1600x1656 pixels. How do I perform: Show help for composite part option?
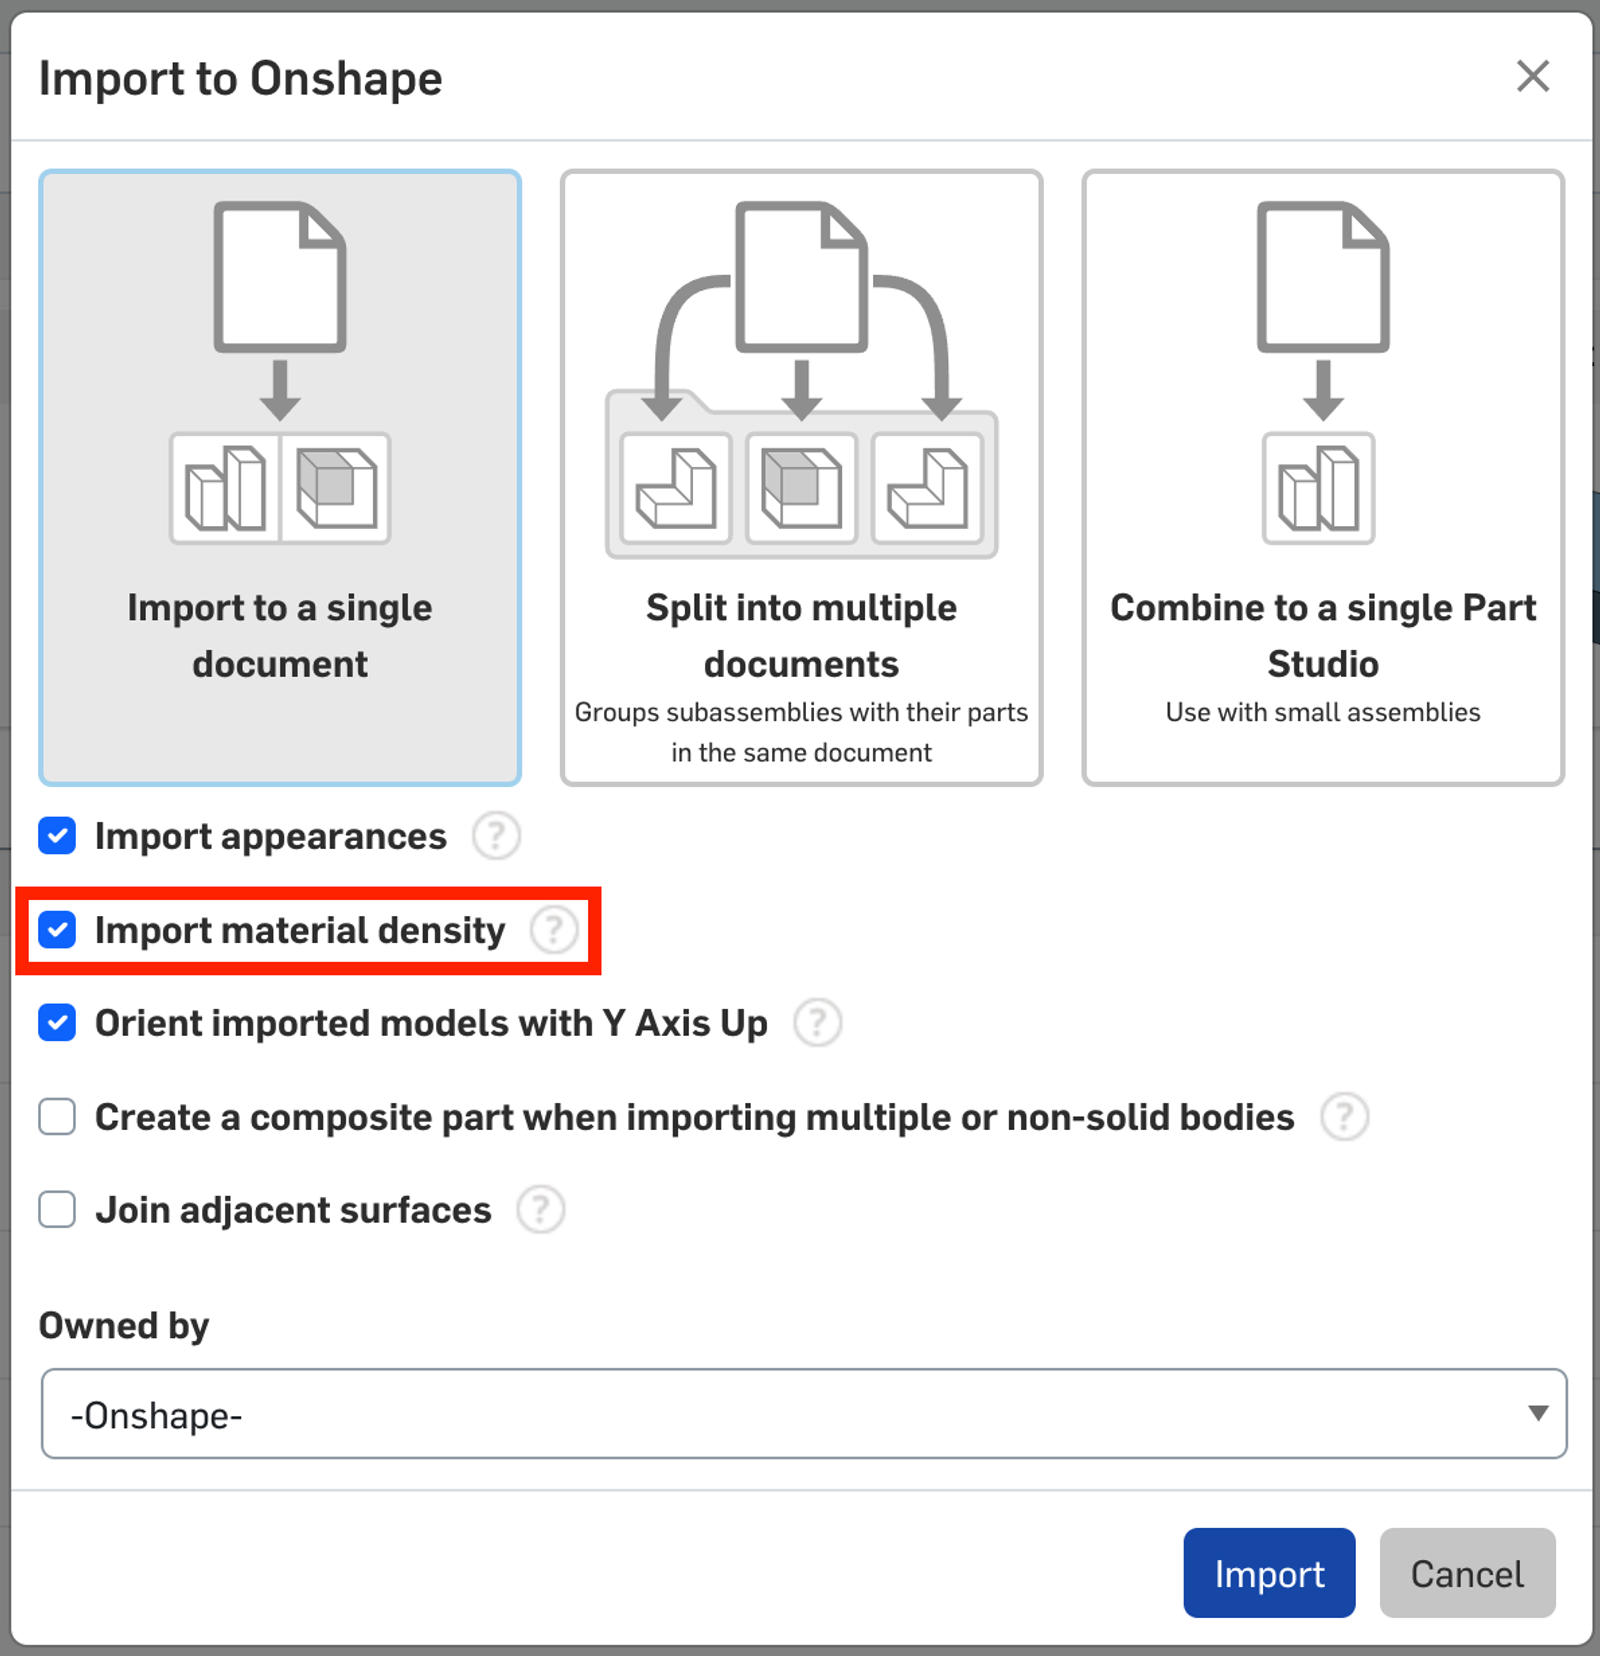click(1344, 1117)
